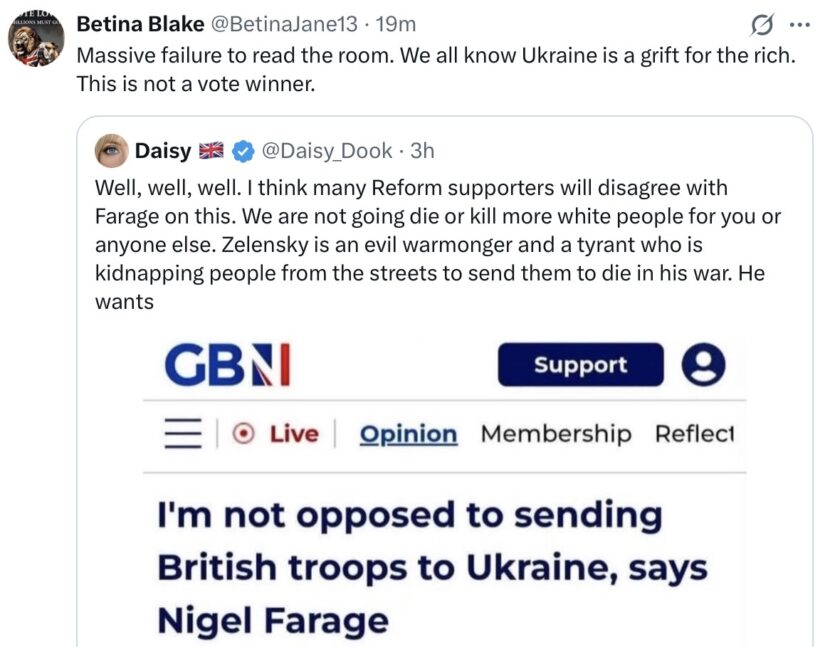Click Daisy's blue verified badge

243,151
